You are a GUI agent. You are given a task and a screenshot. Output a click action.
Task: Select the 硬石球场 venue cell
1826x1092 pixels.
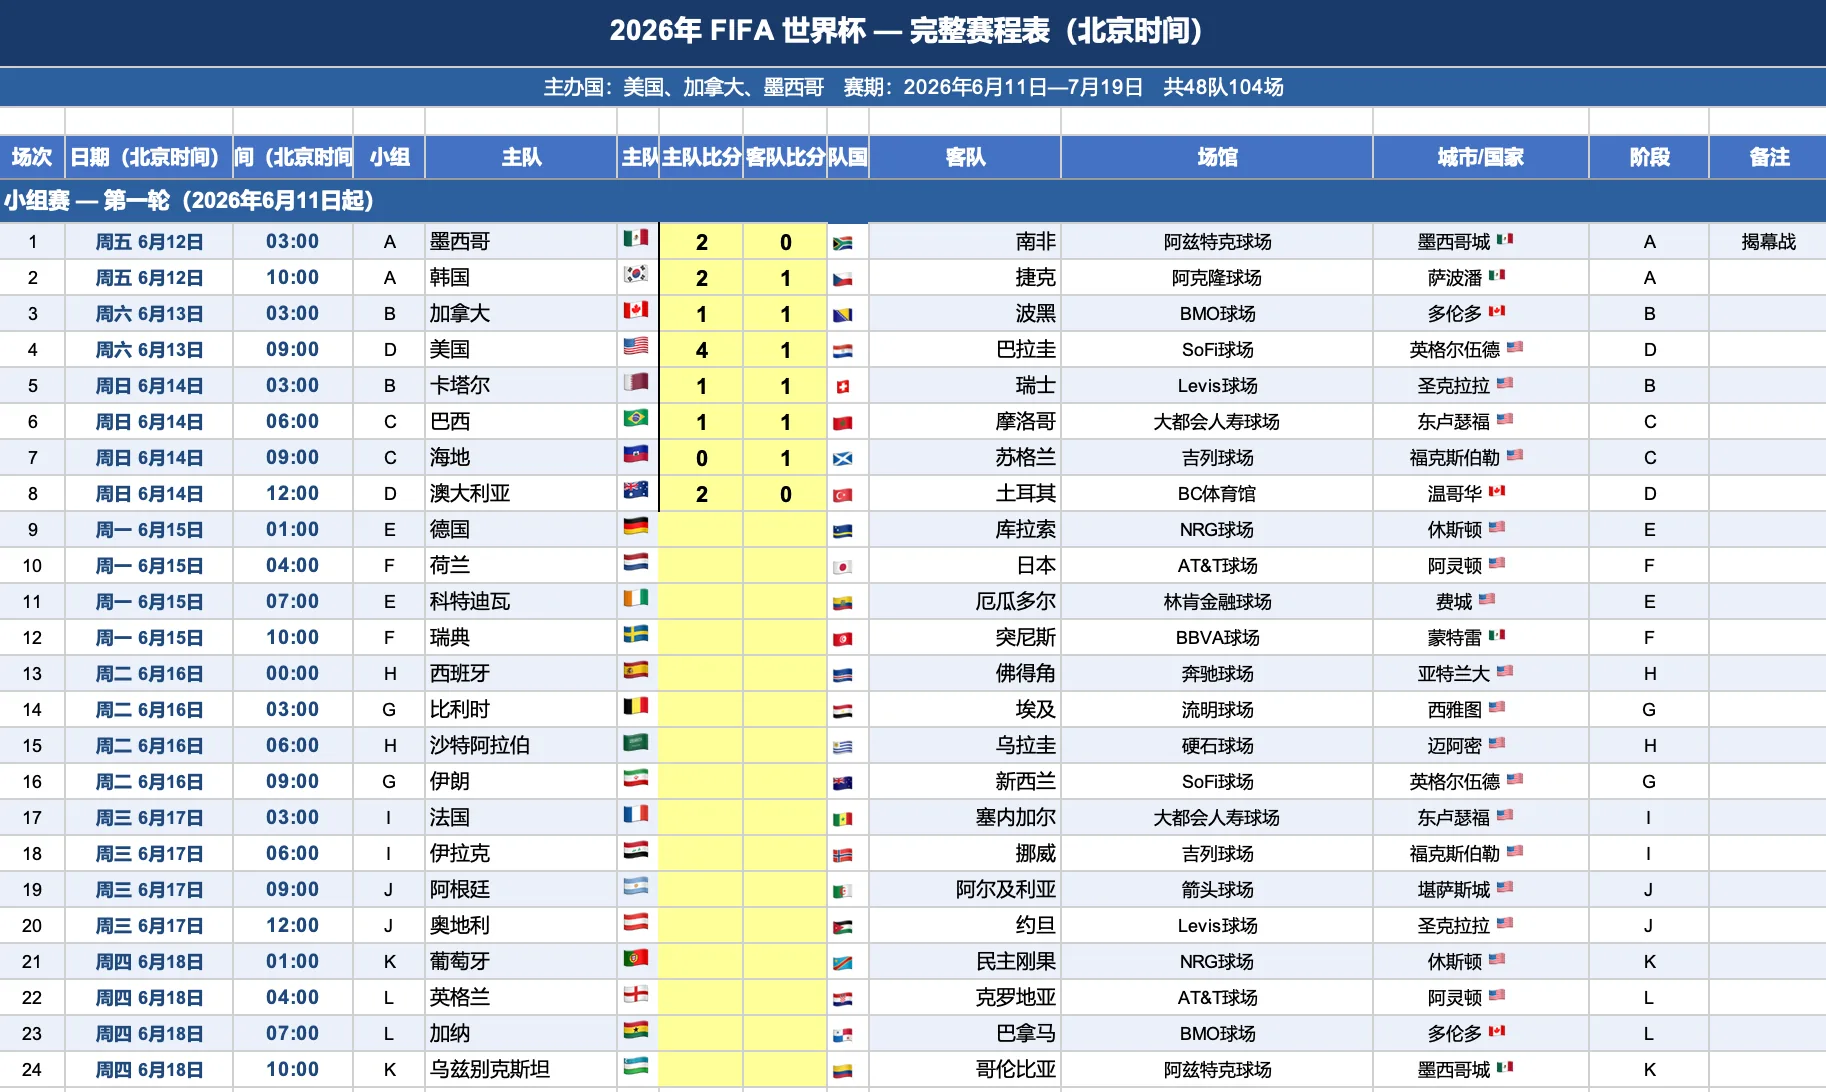(x=1217, y=745)
